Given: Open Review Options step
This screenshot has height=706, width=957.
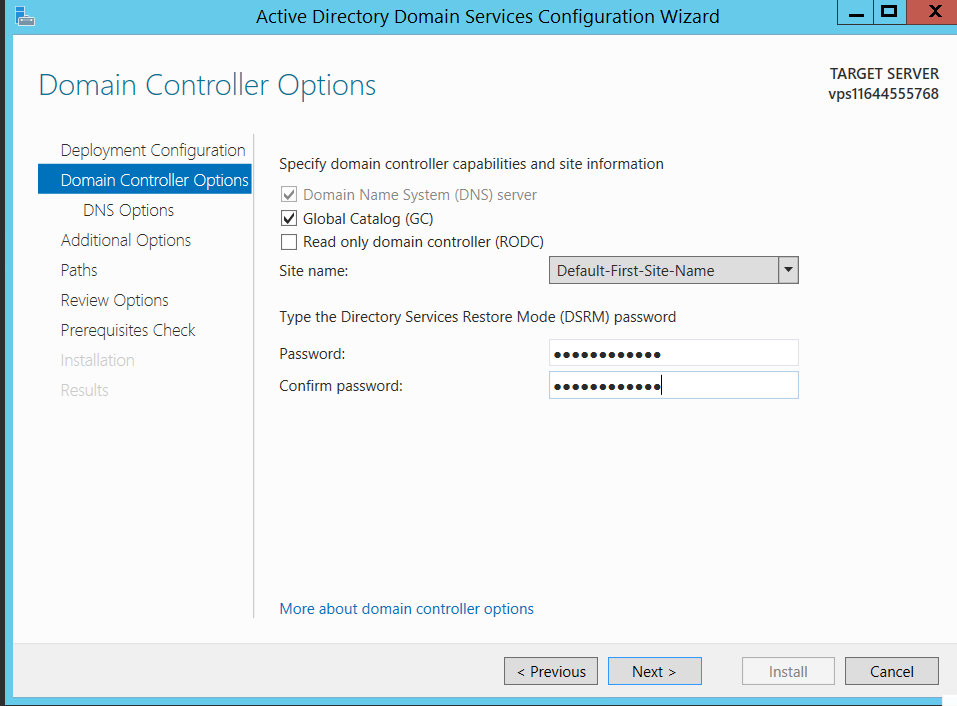Looking at the screenshot, I should click(x=114, y=300).
